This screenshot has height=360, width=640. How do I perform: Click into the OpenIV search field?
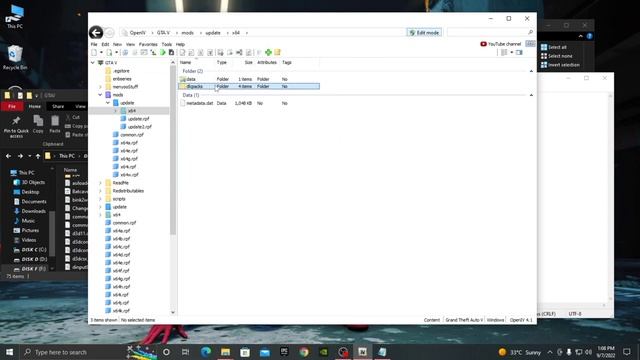click(x=487, y=32)
